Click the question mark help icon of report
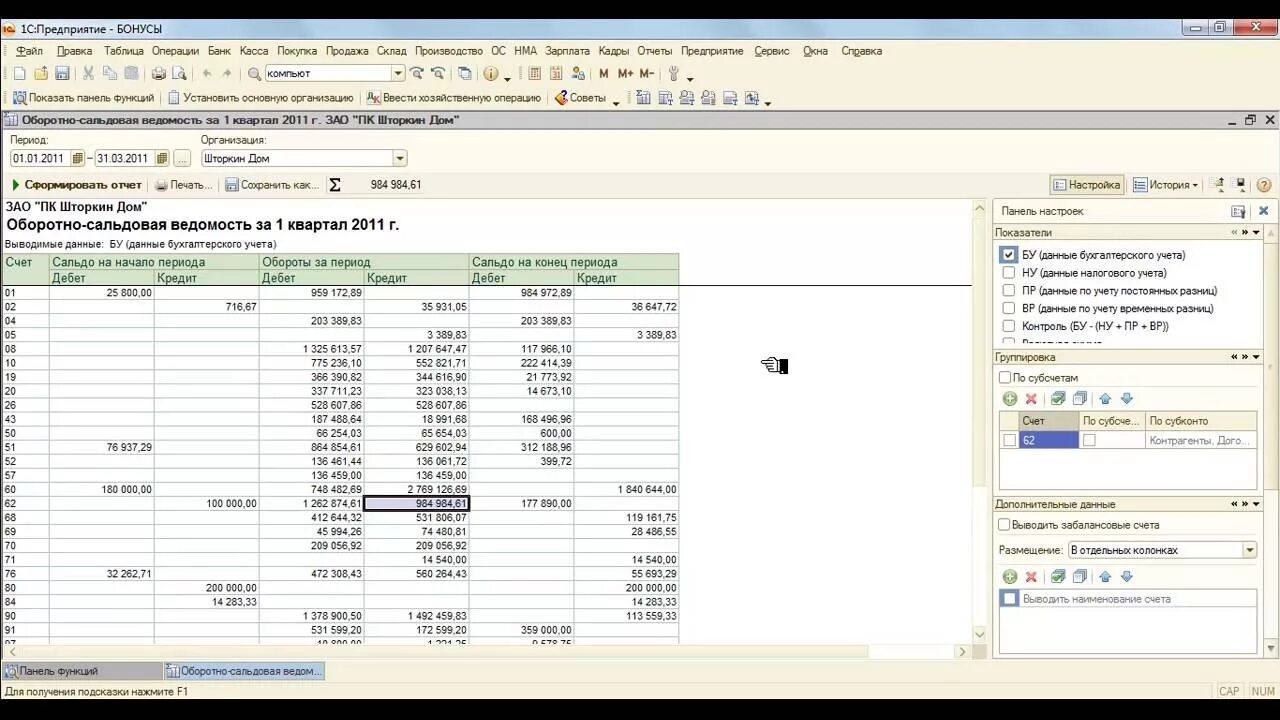Image resolution: width=1280 pixels, height=720 pixels. pyautogui.click(x=1264, y=185)
